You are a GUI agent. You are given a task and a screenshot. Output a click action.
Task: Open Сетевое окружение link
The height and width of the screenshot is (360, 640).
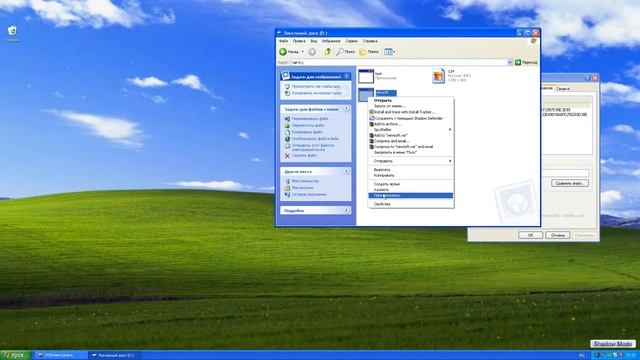coord(309,195)
